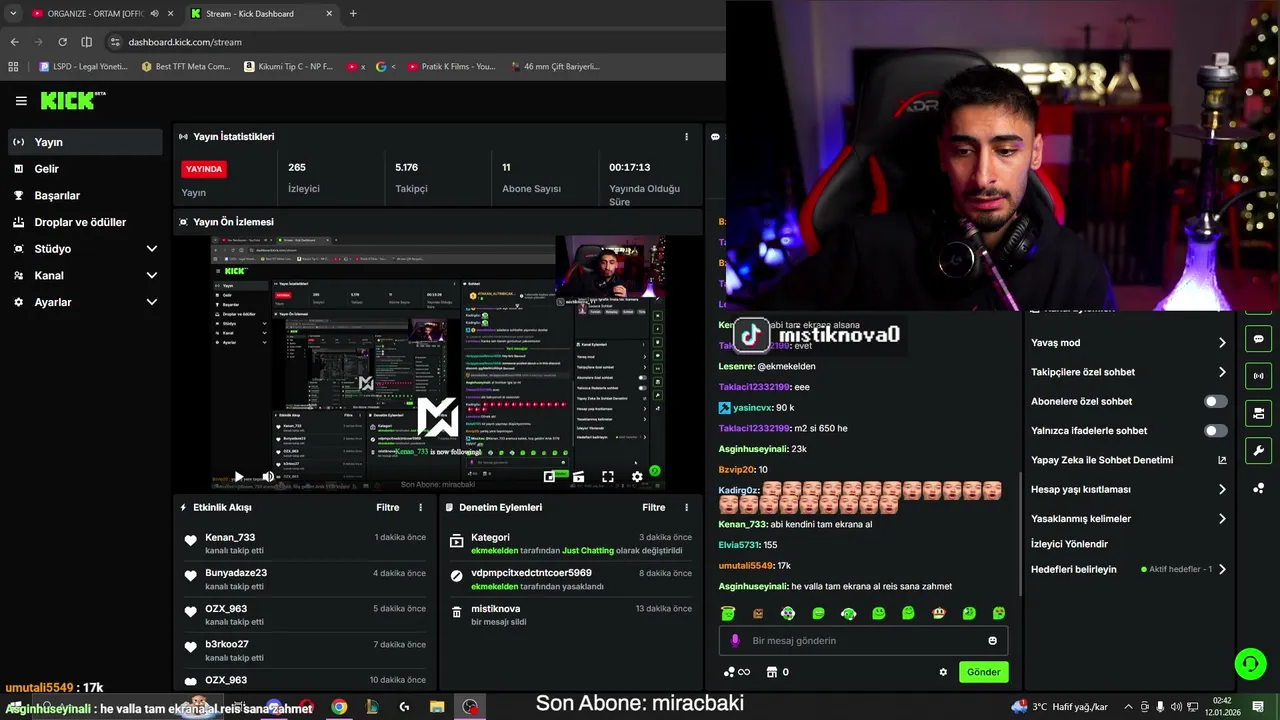
Task: Switch to Stream - Kick Dashboard tab
Action: point(262,14)
